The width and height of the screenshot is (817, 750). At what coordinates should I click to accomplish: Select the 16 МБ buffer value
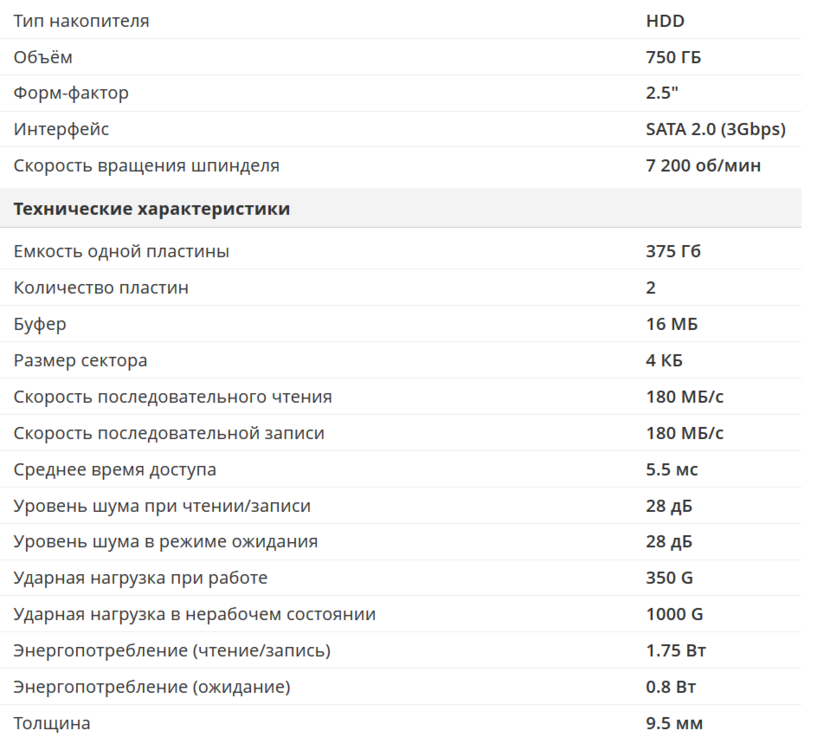tap(671, 324)
